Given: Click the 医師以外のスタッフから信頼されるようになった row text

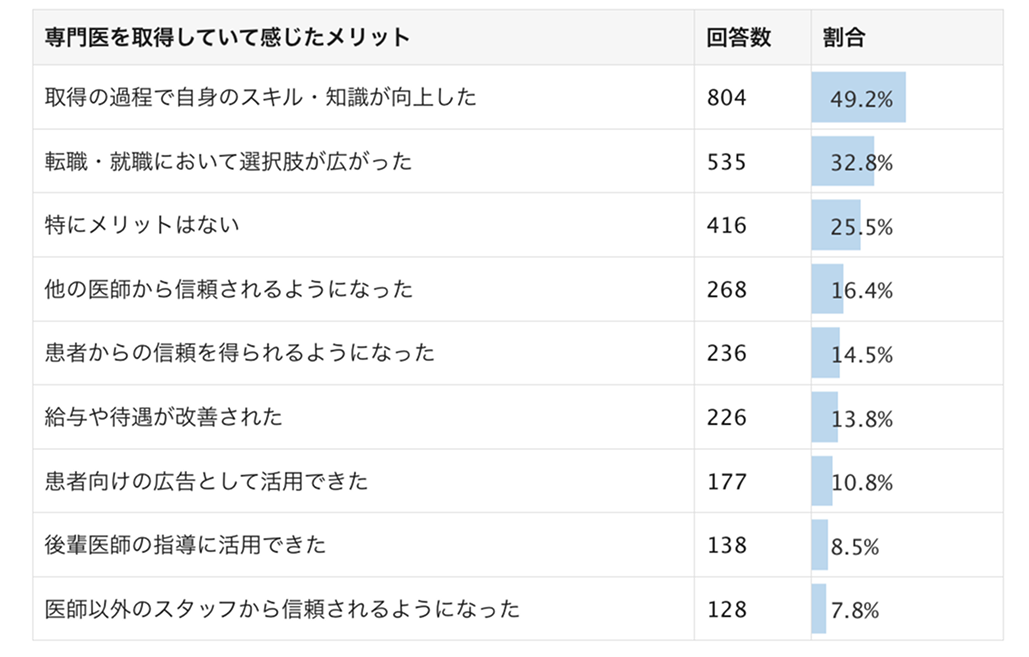Looking at the screenshot, I should coord(283,609).
